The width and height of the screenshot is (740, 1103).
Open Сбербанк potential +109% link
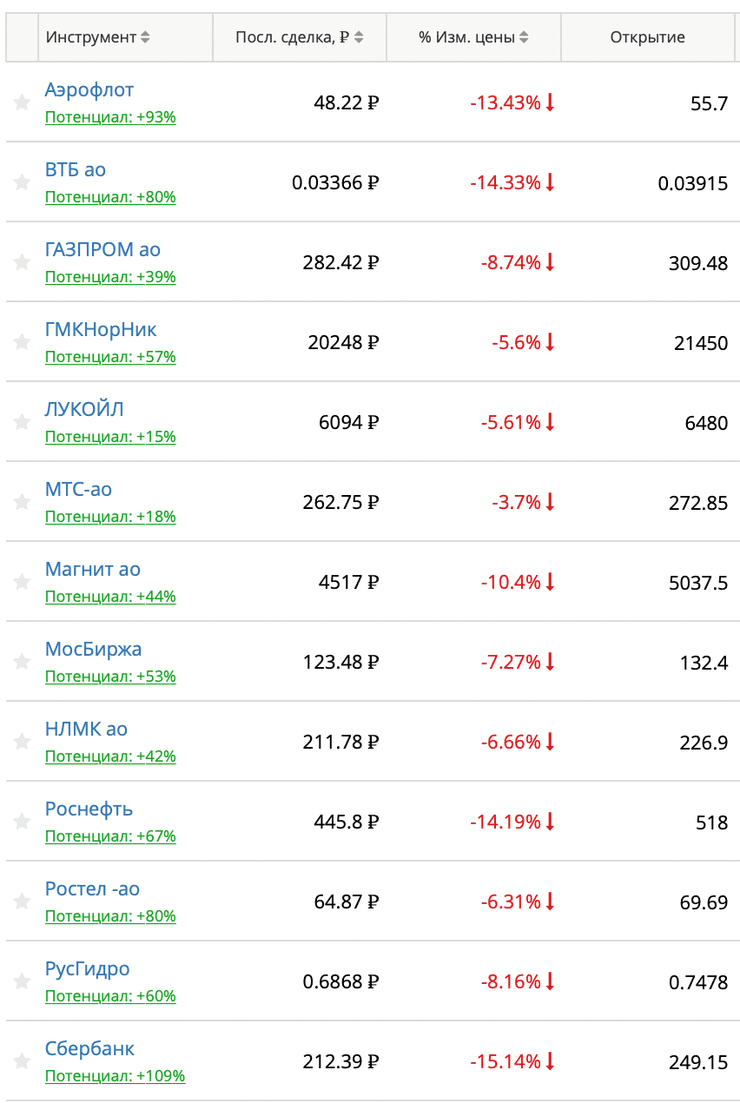point(115,1076)
